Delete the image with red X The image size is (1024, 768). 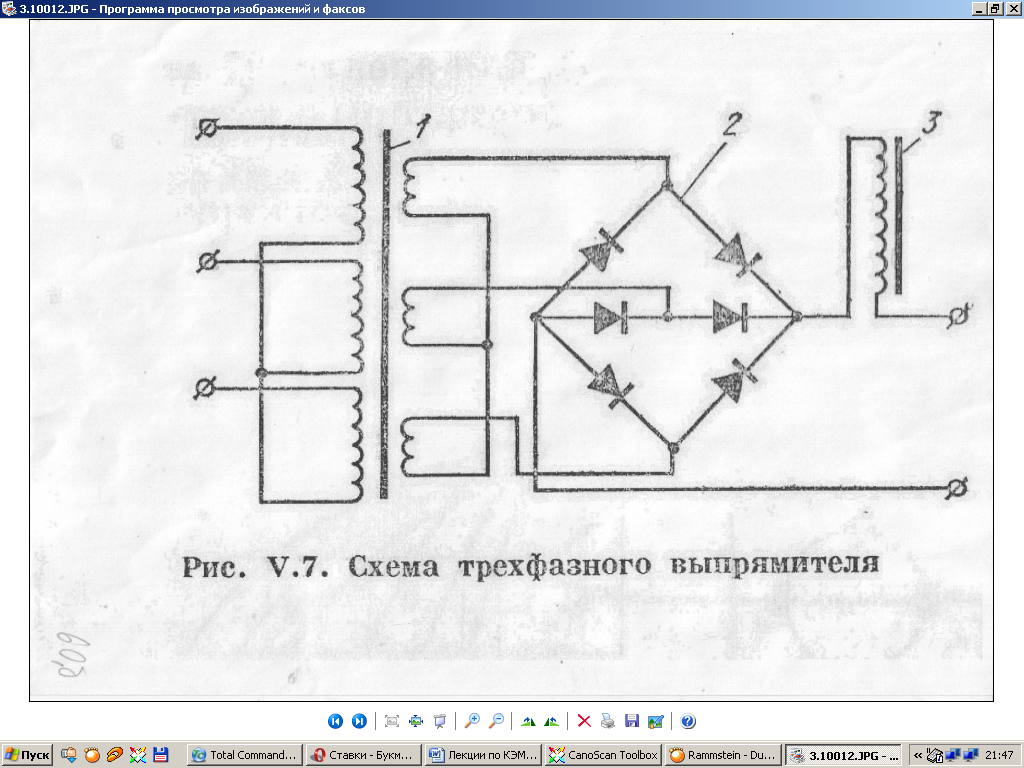[x=584, y=721]
